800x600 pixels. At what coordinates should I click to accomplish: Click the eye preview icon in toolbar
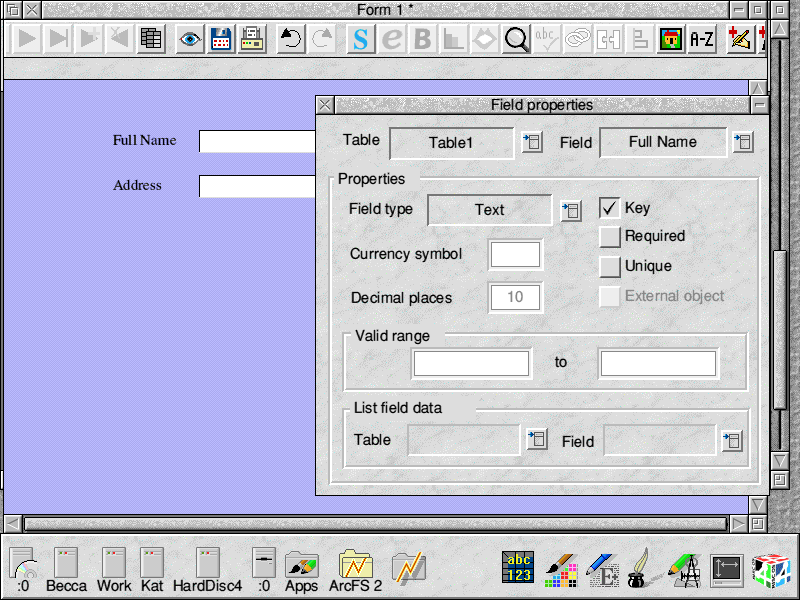click(188, 39)
